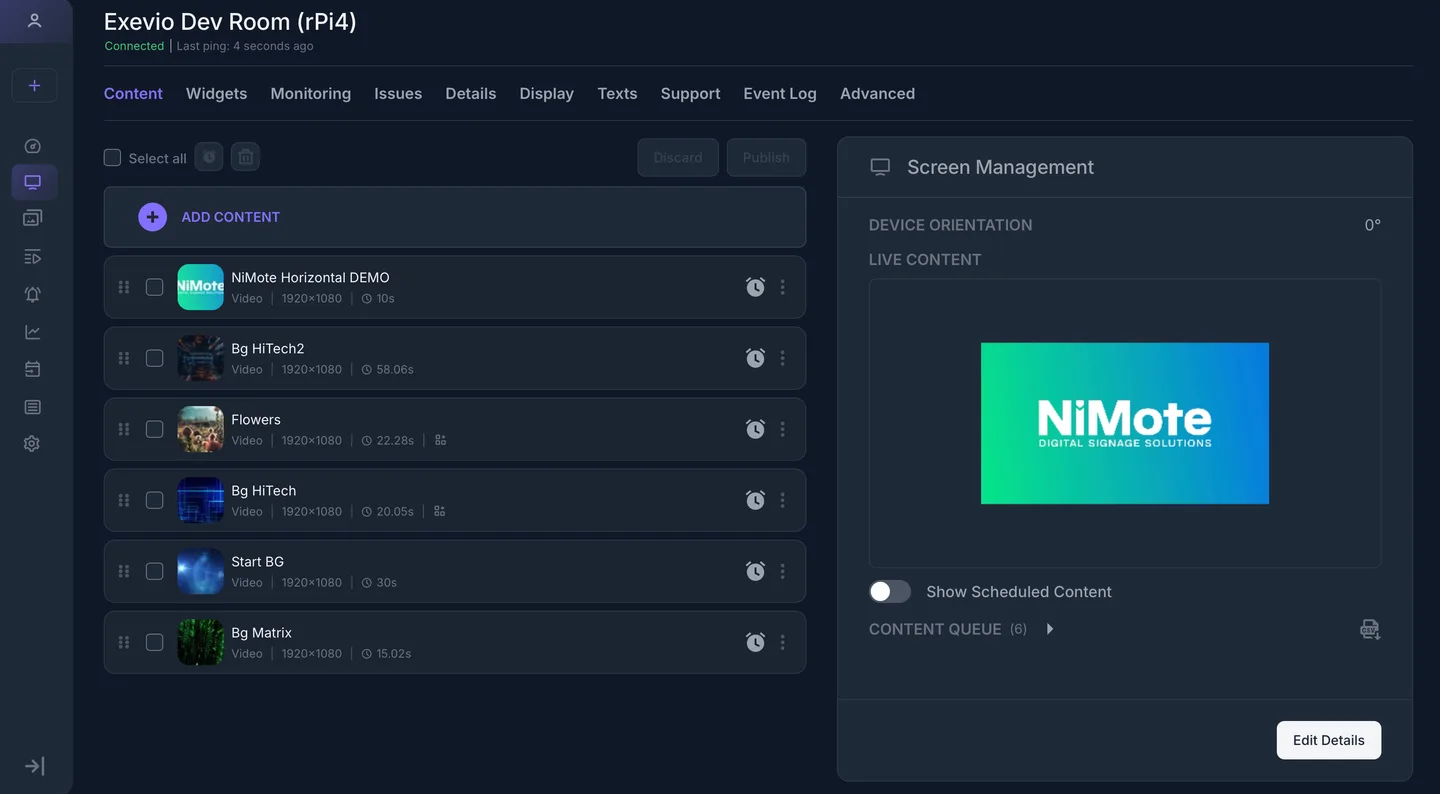1440x794 pixels.
Task: Click the trash delete icon beside Select all
Action: 245,157
